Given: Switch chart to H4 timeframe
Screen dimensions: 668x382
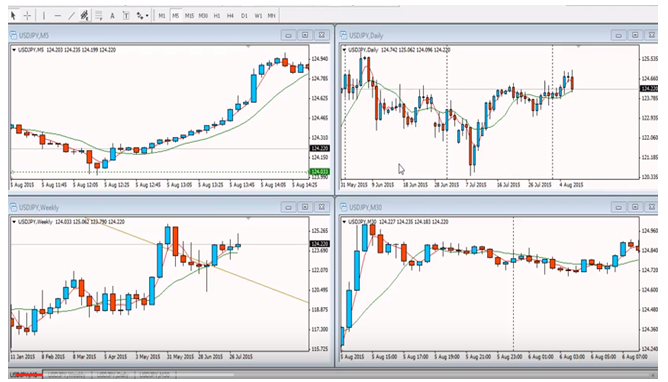Looking at the screenshot, I should point(230,16).
